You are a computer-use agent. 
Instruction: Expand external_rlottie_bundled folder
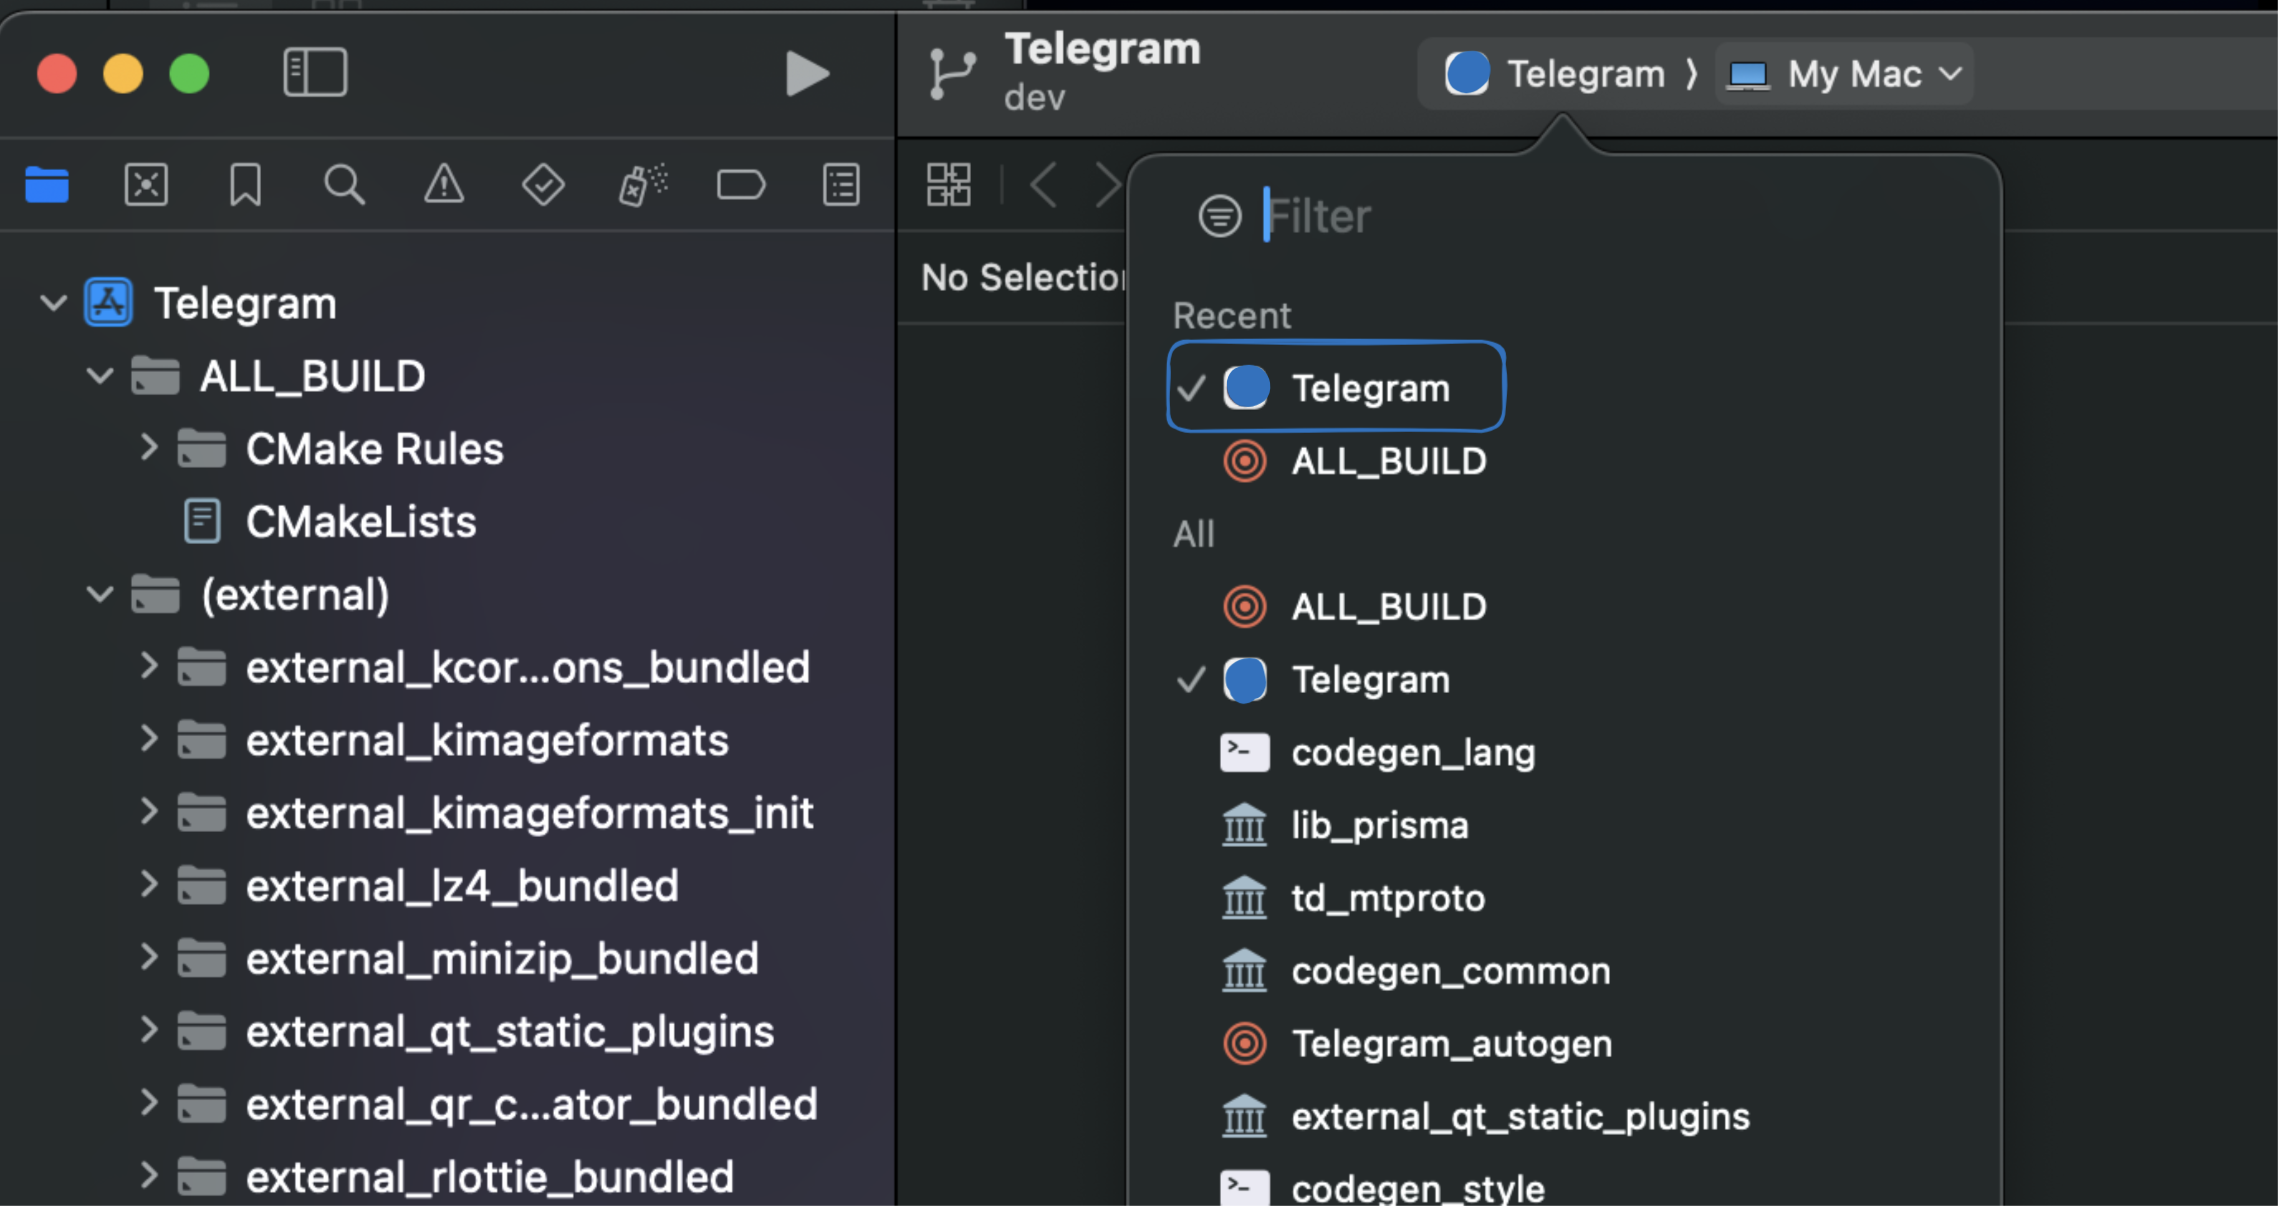tap(148, 1177)
